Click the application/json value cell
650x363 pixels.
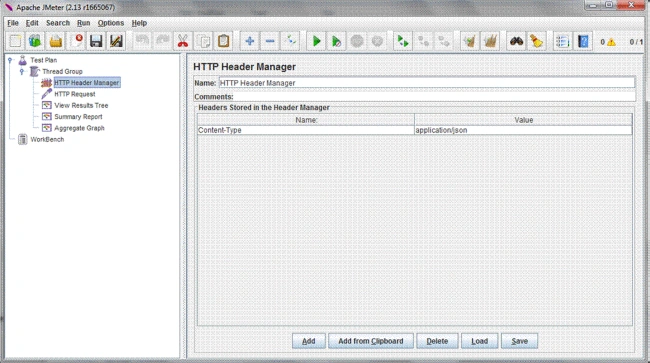tap(523, 130)
